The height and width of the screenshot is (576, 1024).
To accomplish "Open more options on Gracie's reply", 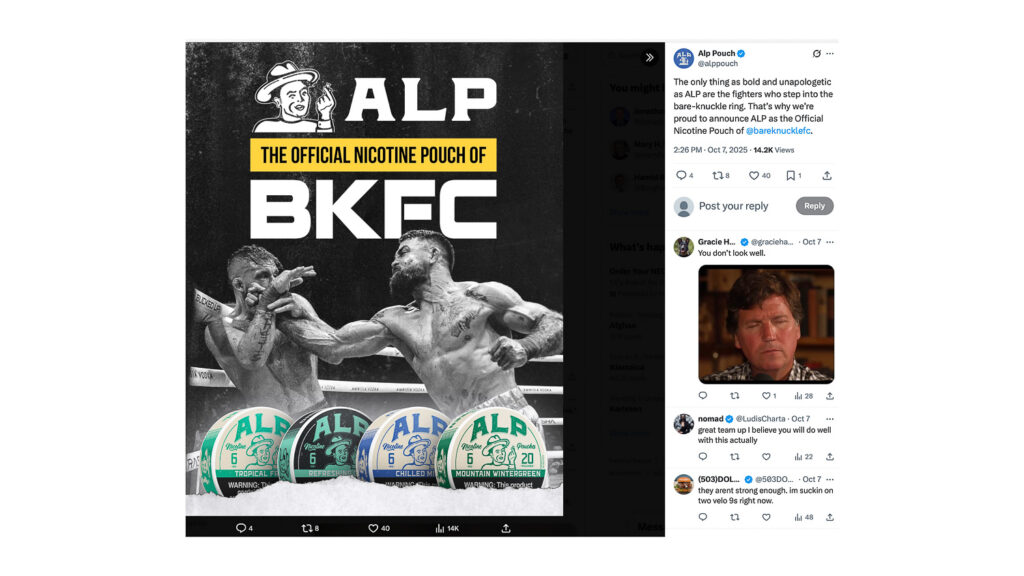I will [830, 242].
